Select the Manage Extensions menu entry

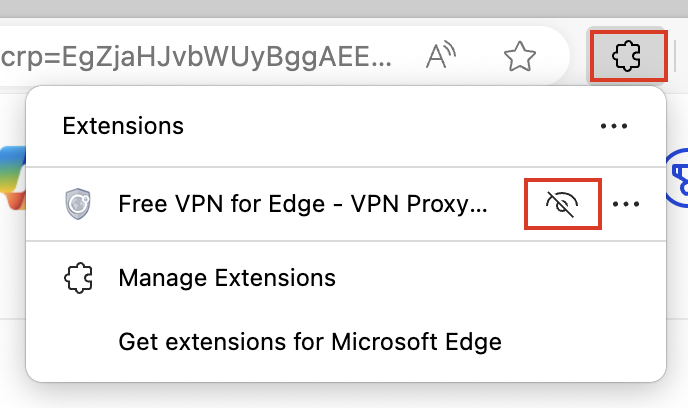click(x=346, y=278)
